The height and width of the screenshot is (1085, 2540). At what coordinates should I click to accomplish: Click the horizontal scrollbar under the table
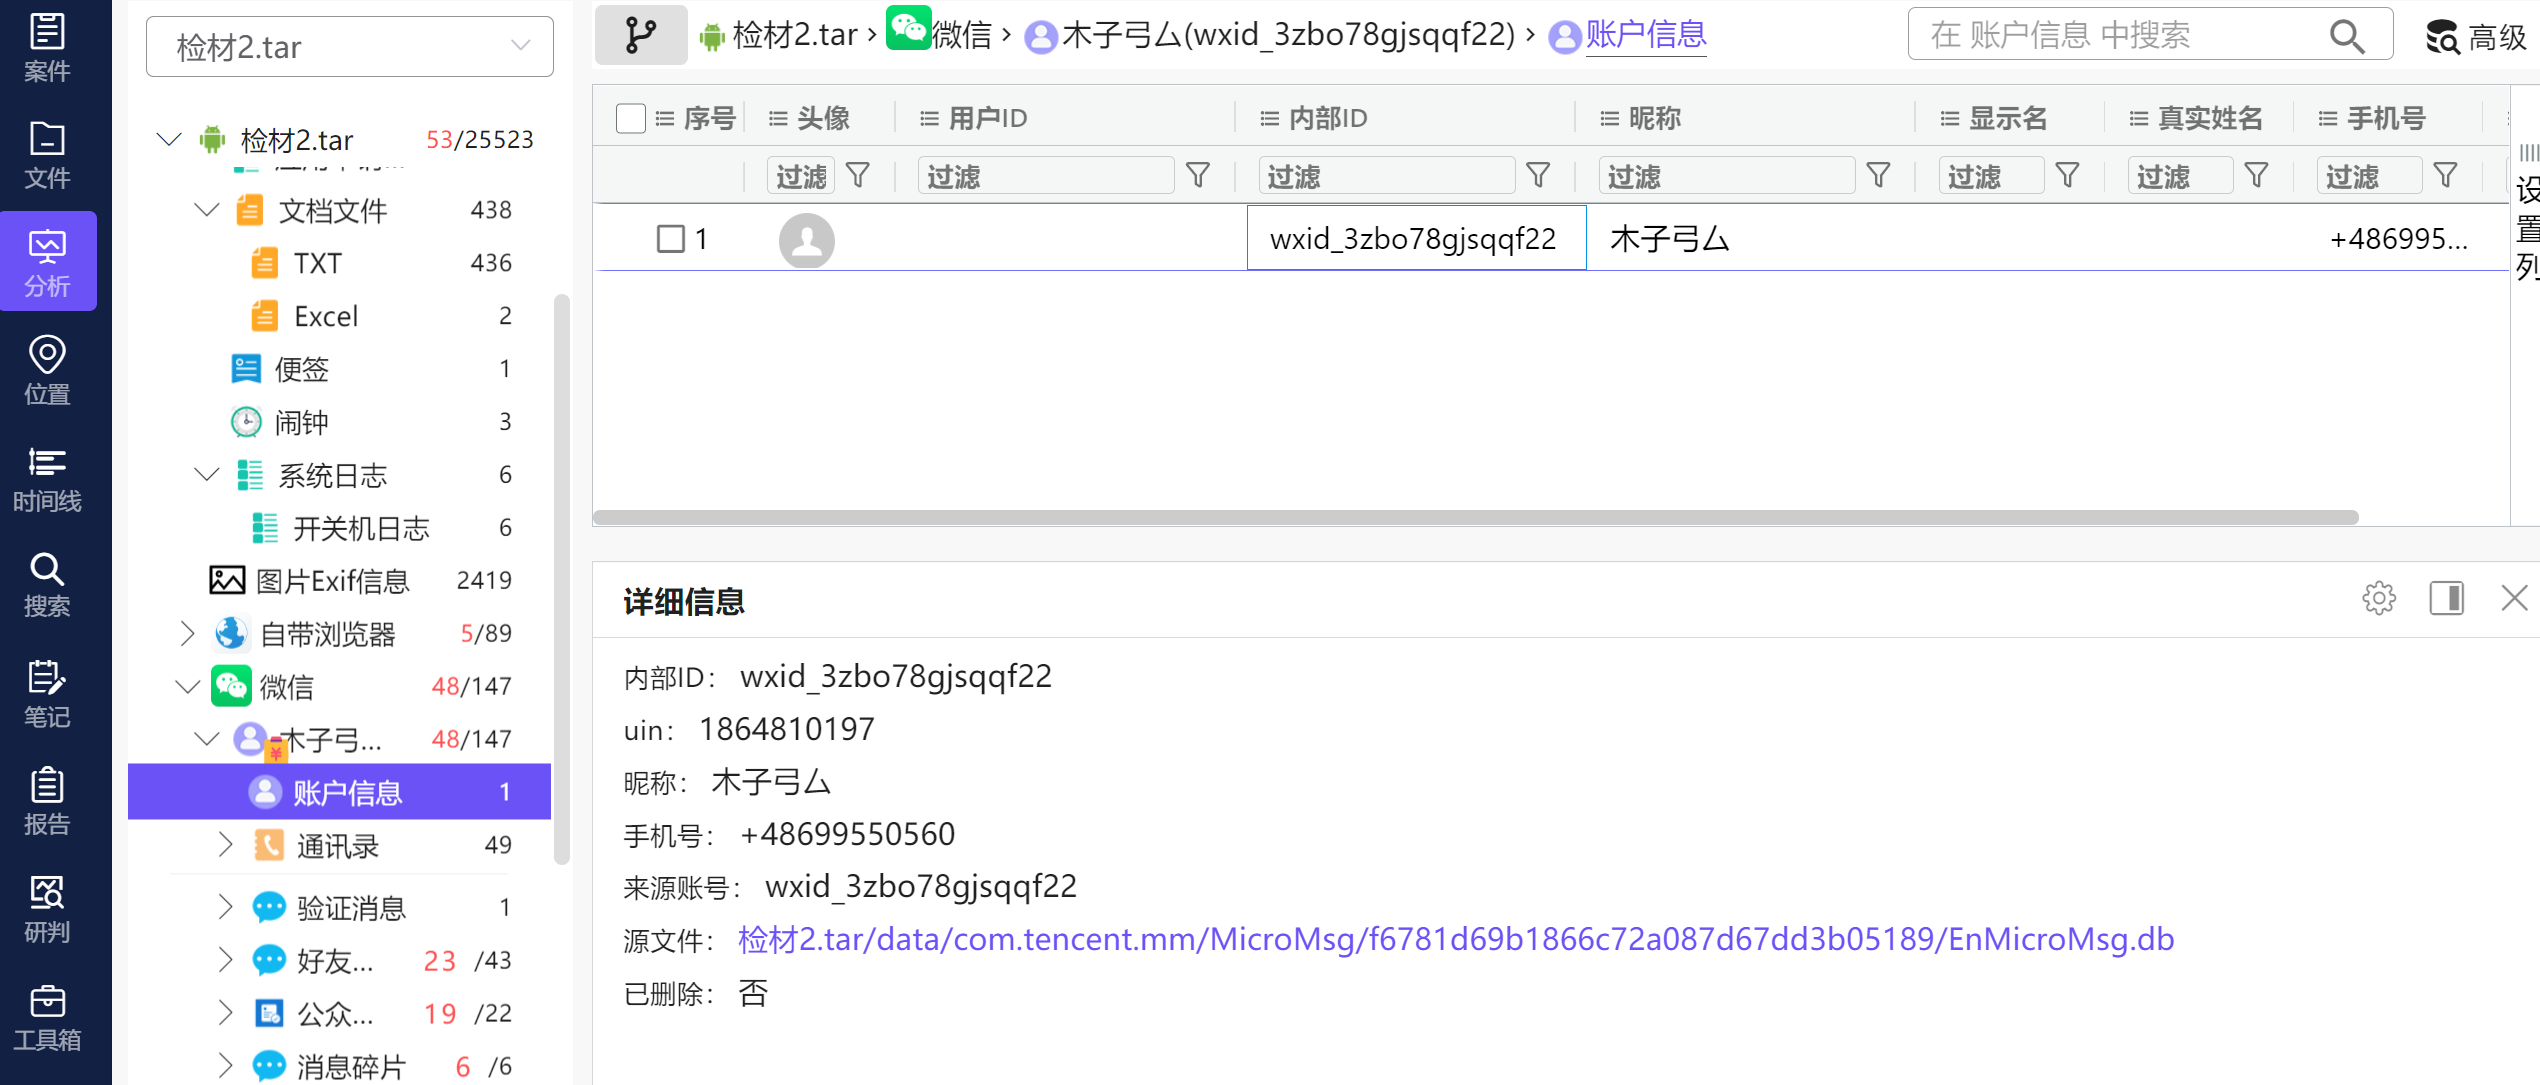[1475, 517]
